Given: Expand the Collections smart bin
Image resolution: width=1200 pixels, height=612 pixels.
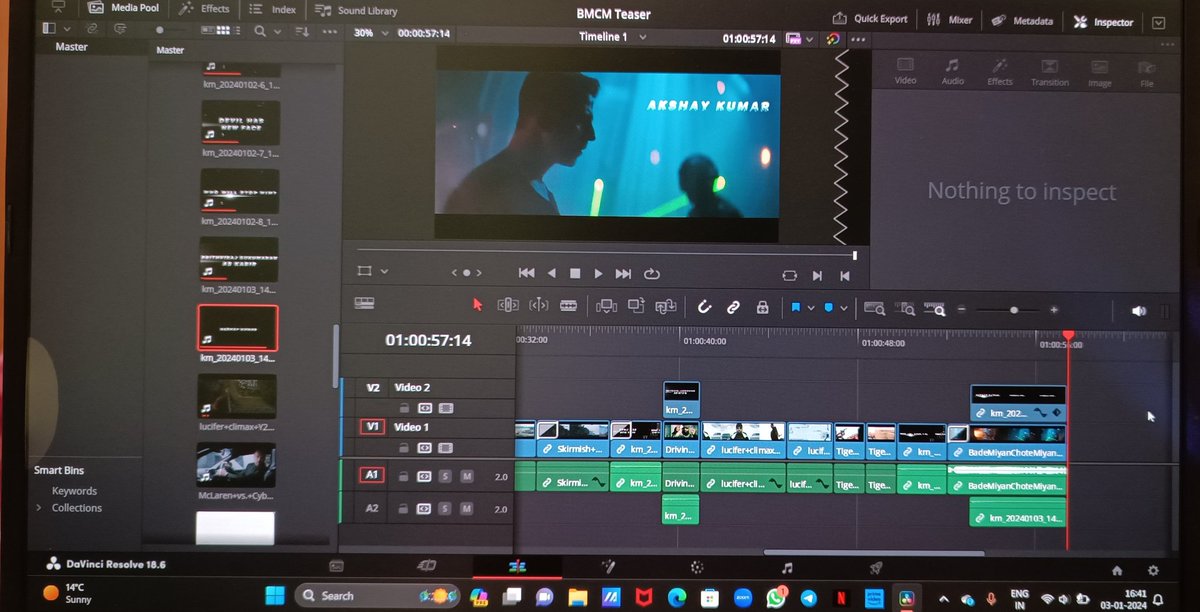Looking at the screenshot, I should coord(39,508).
